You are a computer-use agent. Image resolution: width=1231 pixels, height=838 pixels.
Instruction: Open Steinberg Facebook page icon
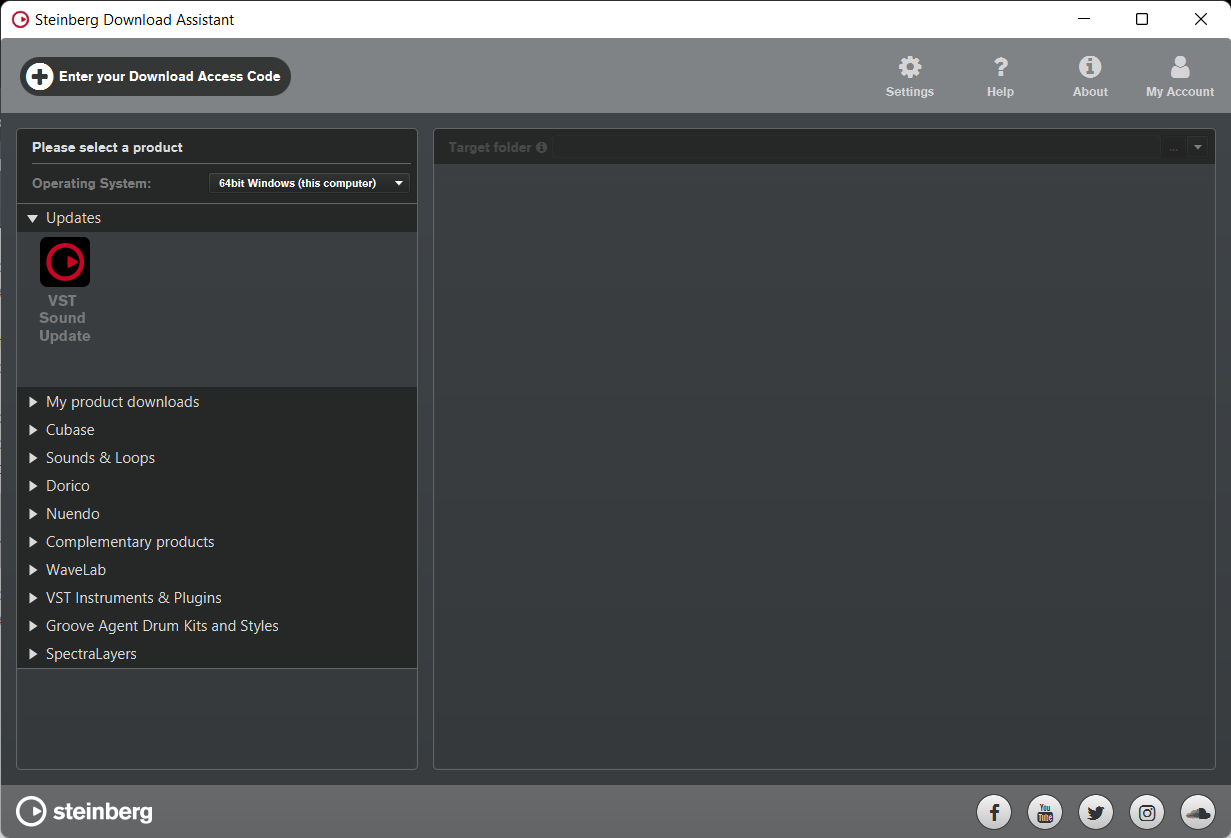(994, 812)
